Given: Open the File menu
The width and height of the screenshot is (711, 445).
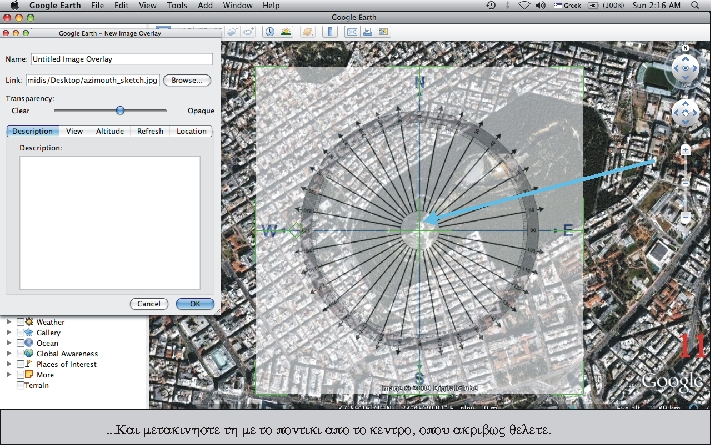Looking at the screenshot, I should (97, 5).
